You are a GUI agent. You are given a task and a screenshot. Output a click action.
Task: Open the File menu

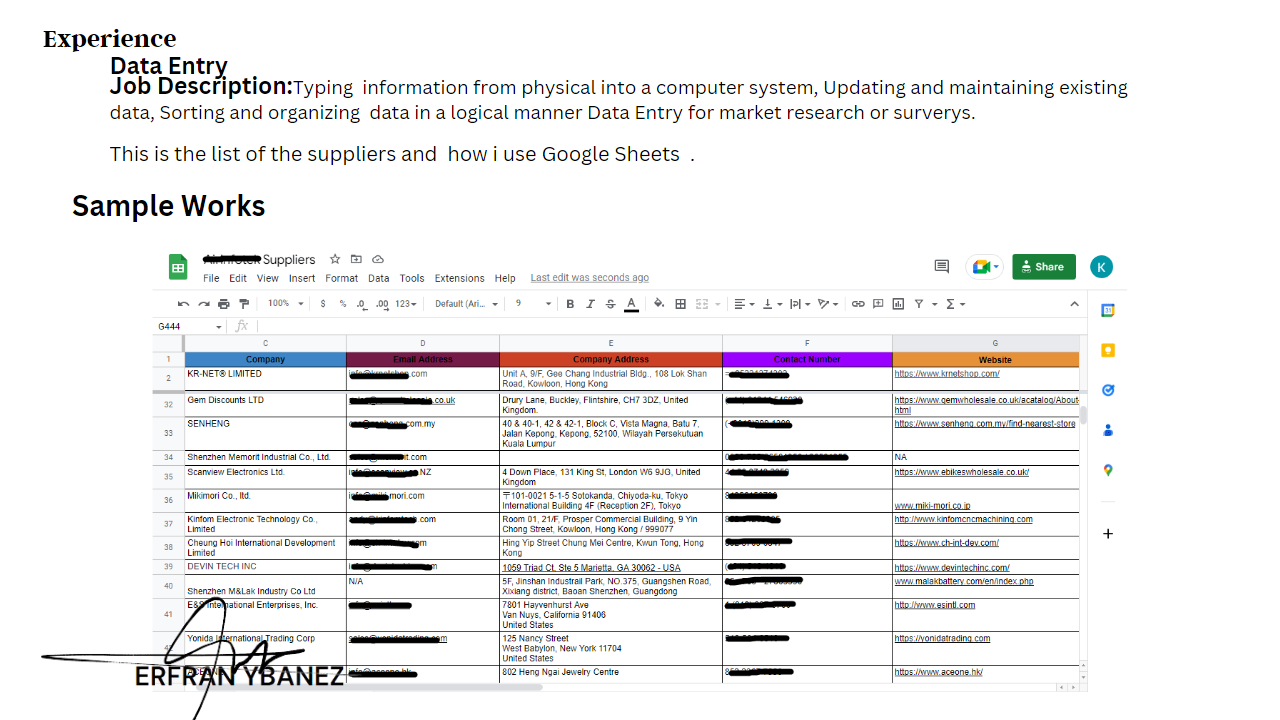click(x=211, y=278)
